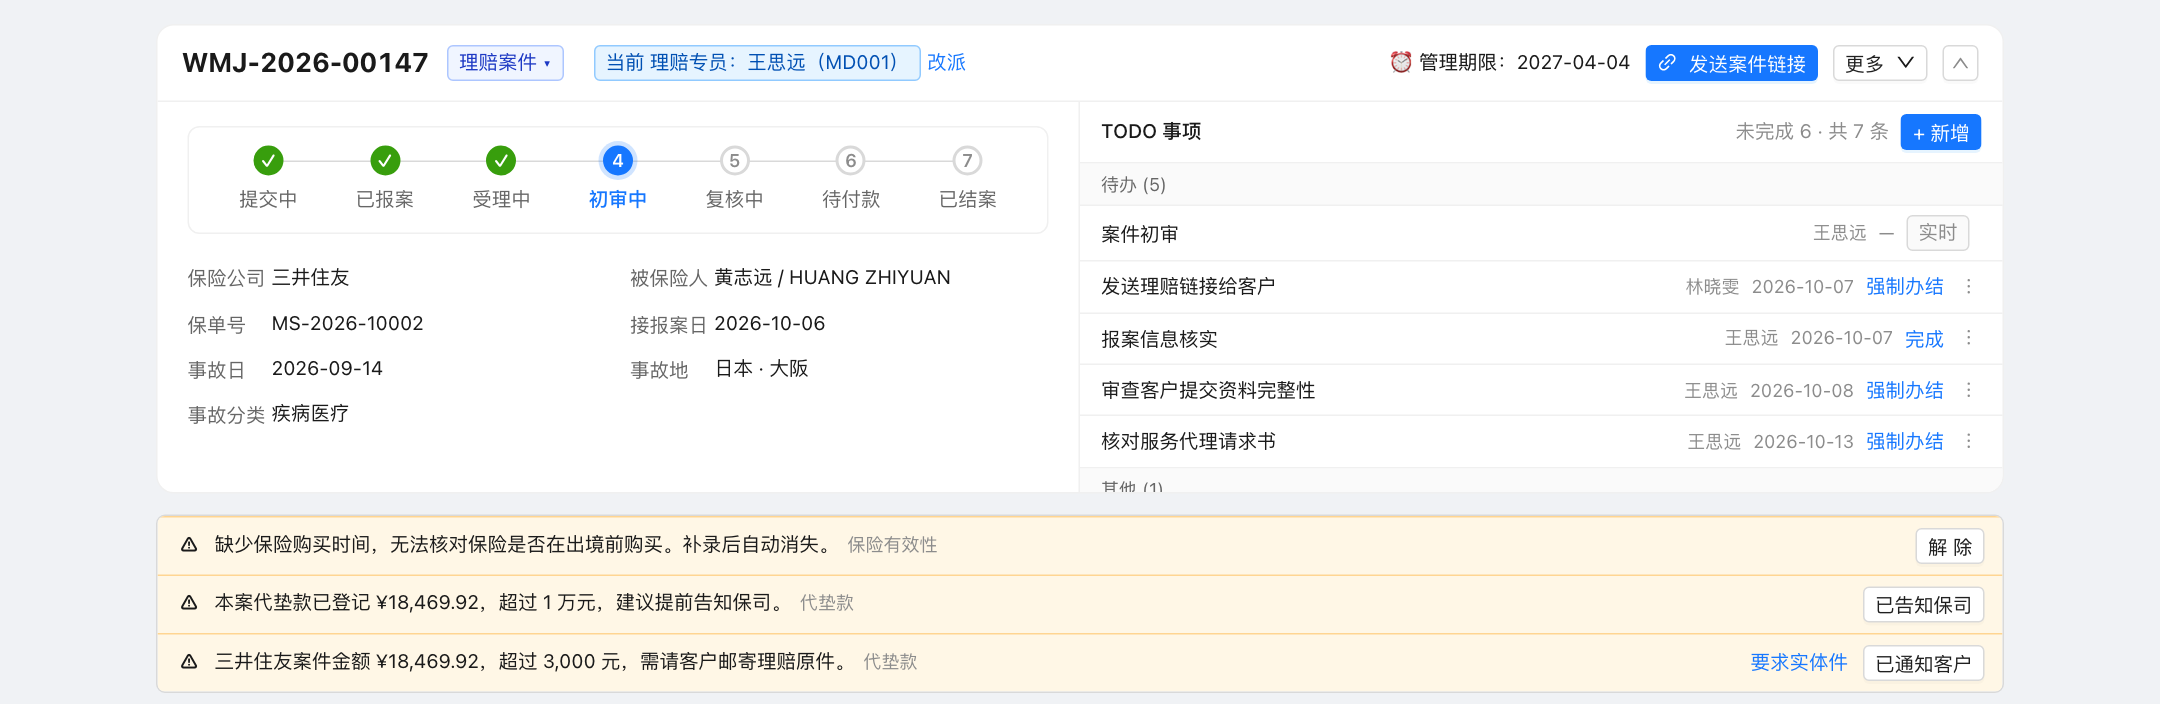Click the completed step 提交中 checkmark
Screen dimensions: 2160x704
pyautogui.click(x=268, y=160)
